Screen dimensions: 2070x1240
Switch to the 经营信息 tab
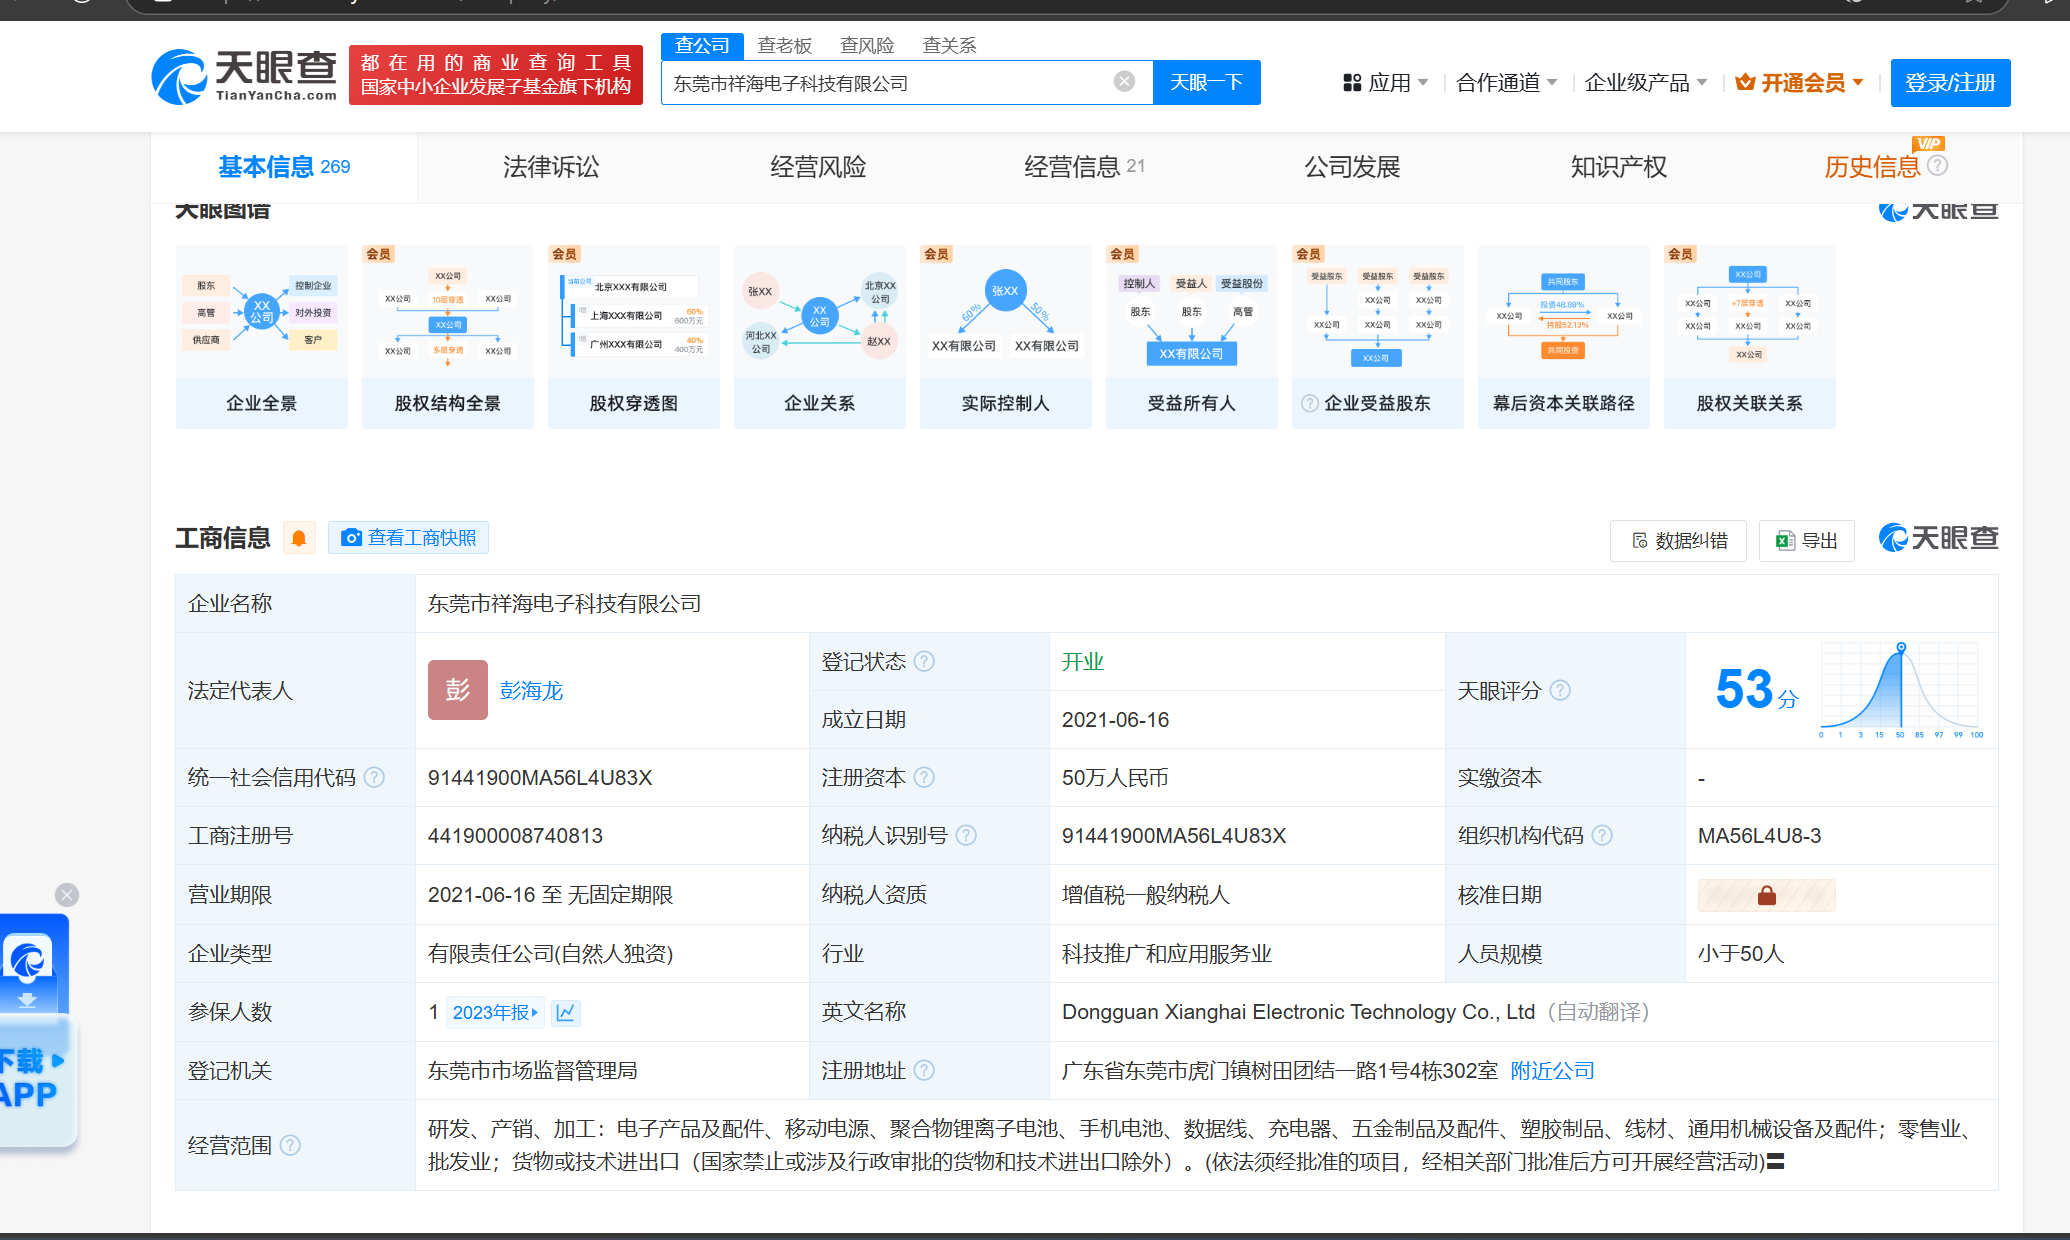(x=1084, y=167)
